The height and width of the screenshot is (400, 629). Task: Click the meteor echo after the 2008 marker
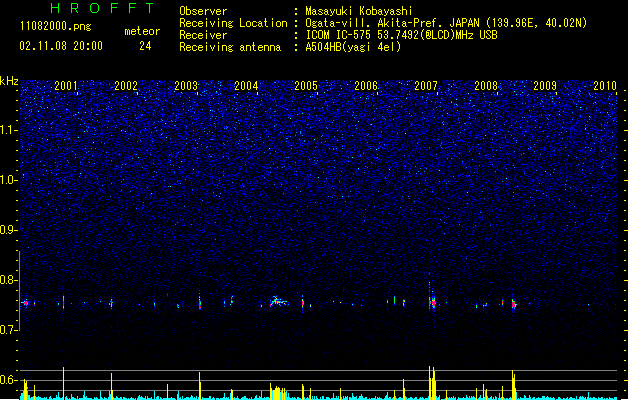[513, 303]
